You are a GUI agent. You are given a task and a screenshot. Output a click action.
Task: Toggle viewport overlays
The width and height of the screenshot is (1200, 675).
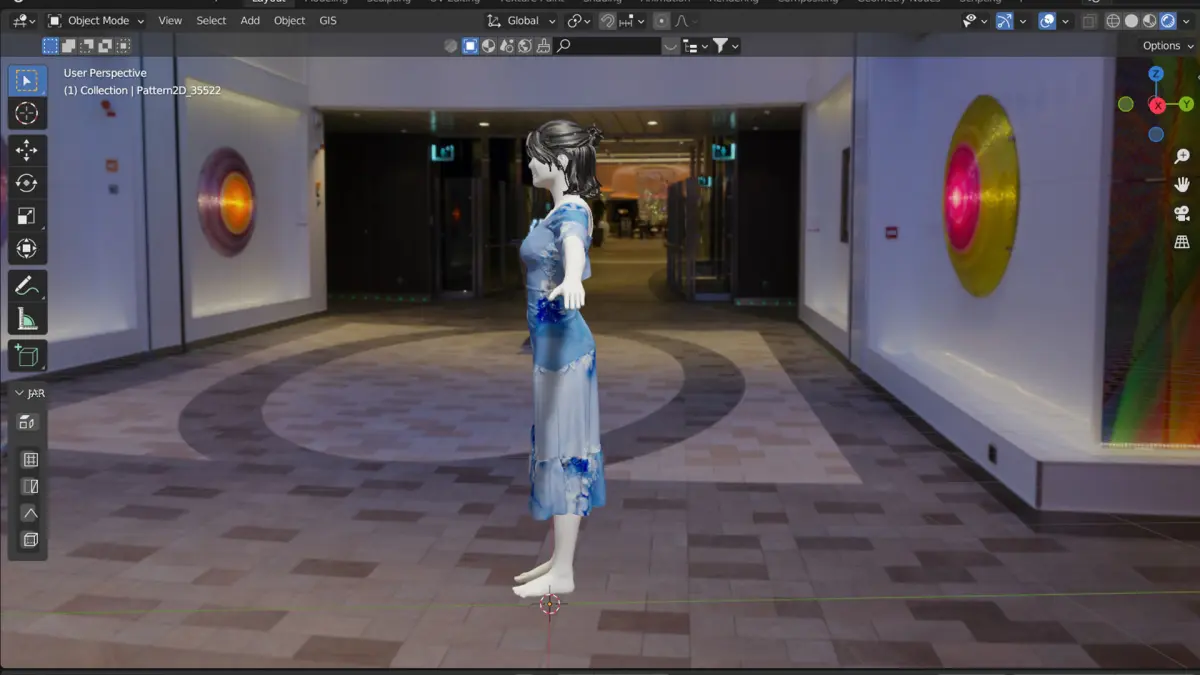click(x=1047, y=21)
